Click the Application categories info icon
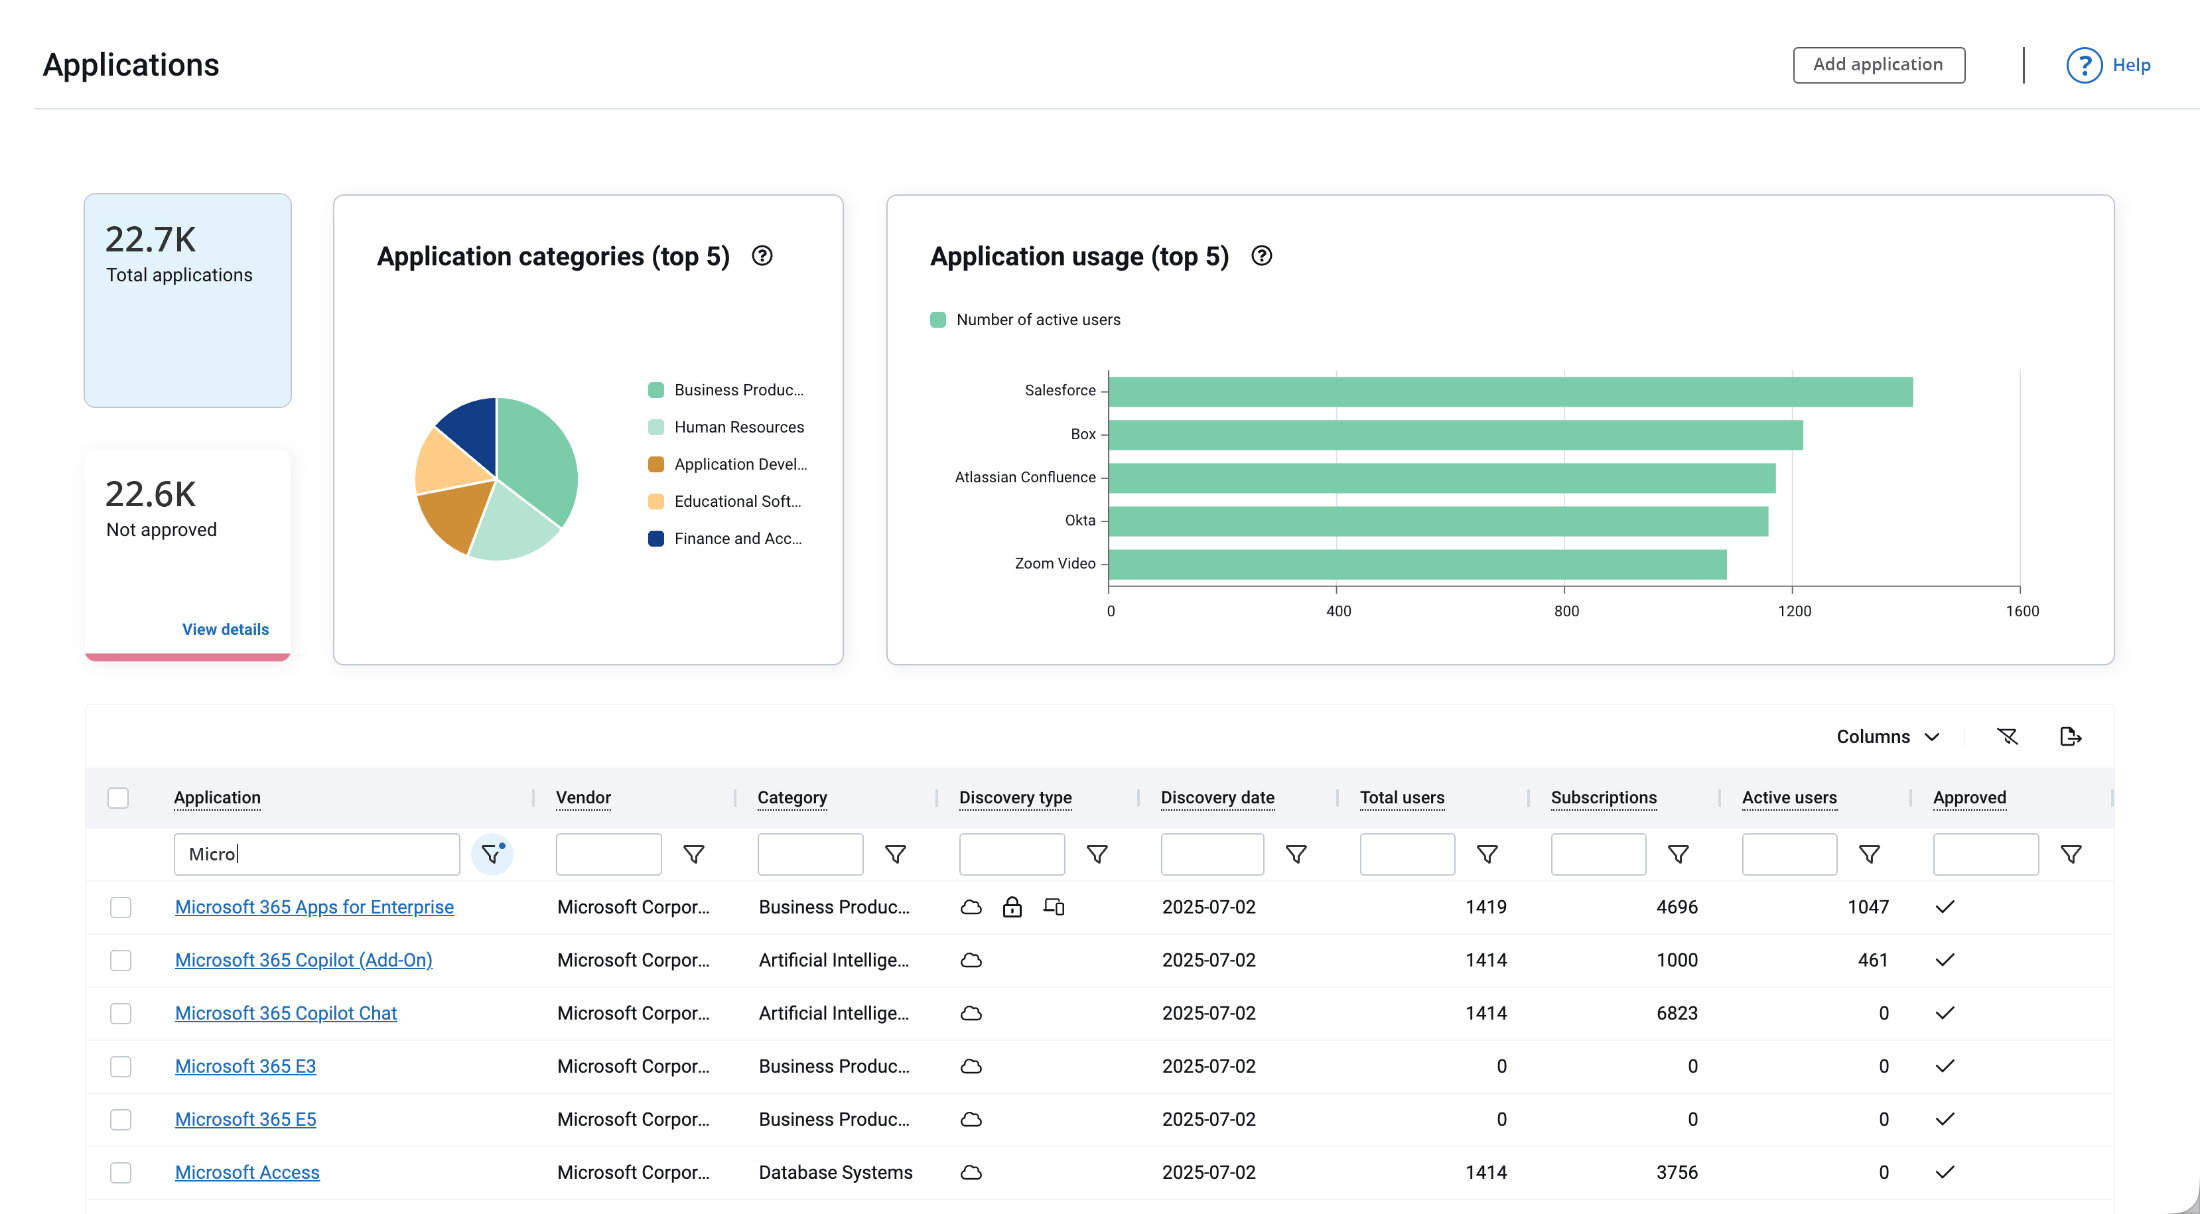Screen dimensions: 2200x1214 (x=762, y=256)
